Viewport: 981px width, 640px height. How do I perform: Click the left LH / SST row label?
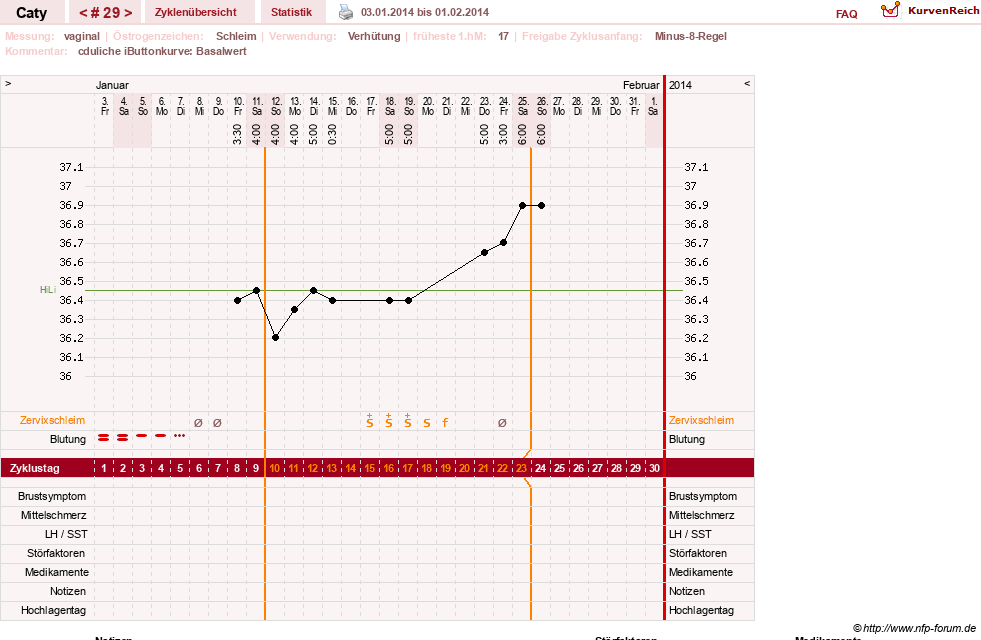(66, 534)
